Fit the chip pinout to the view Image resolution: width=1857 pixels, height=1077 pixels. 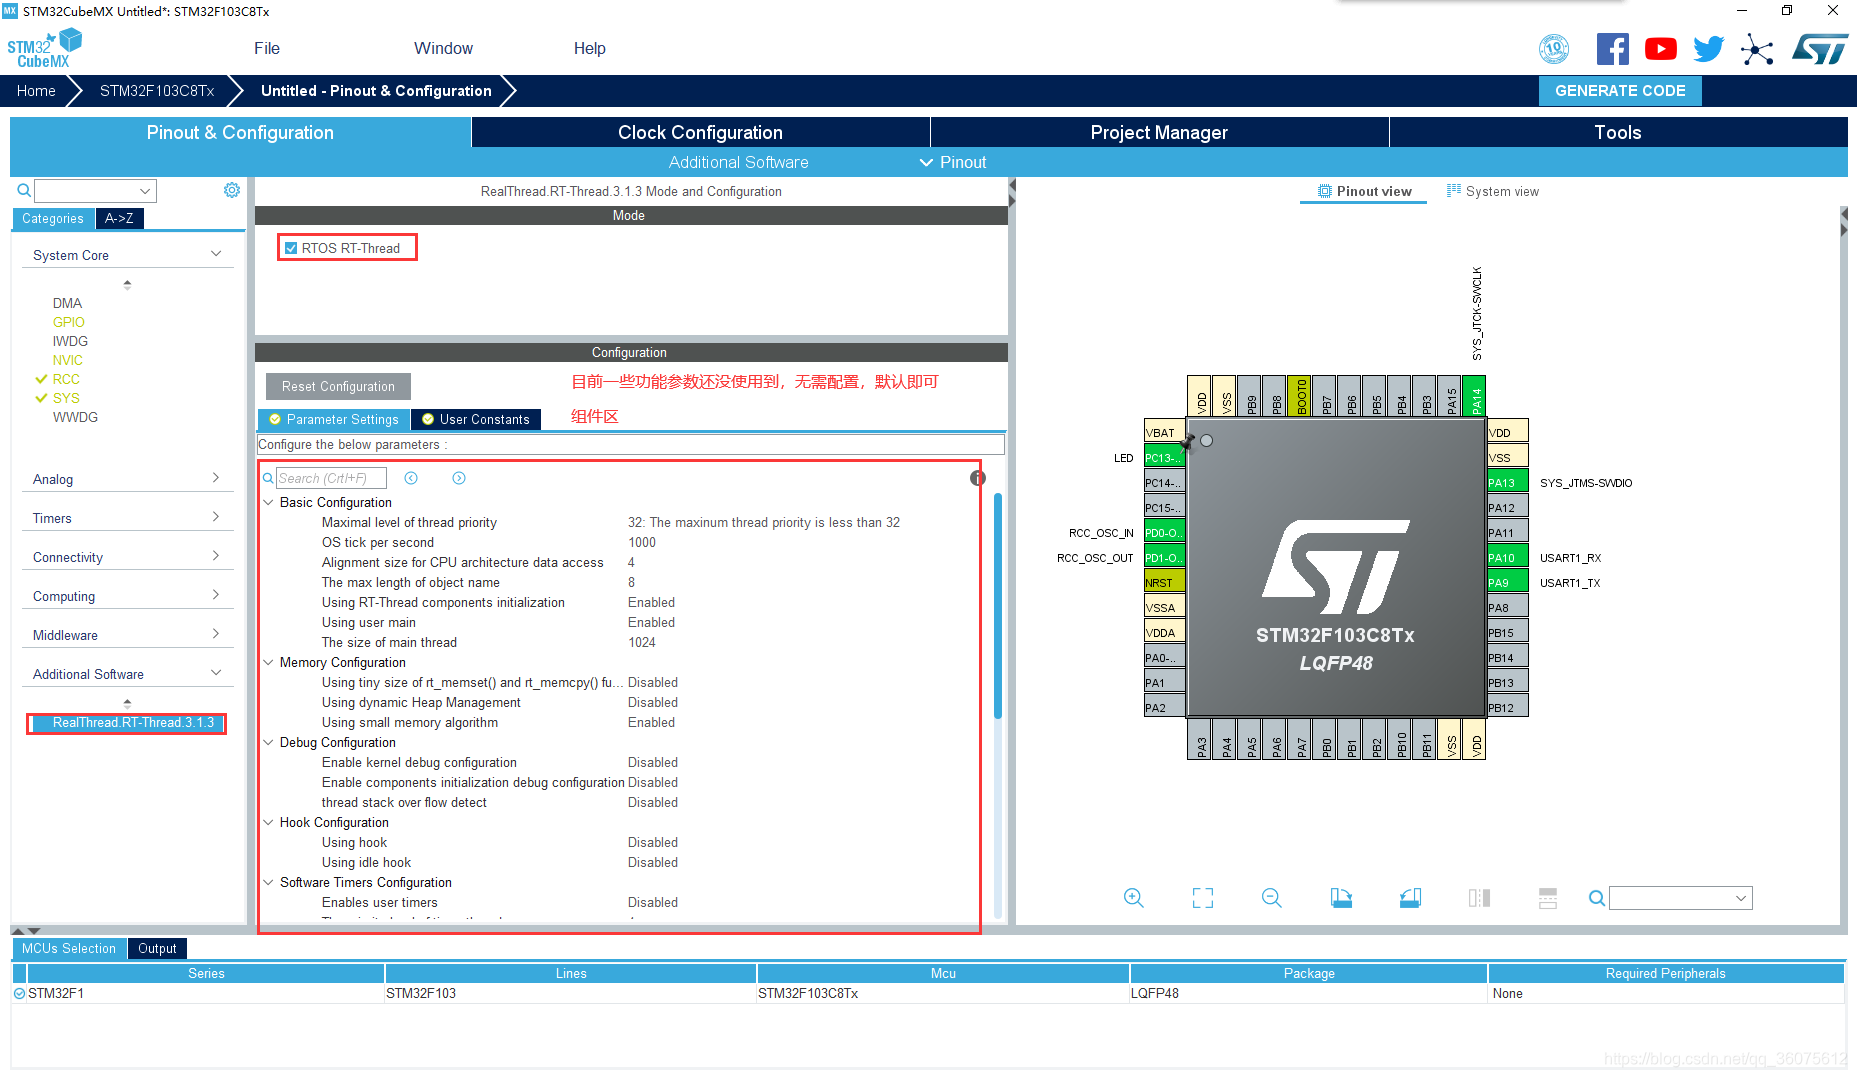1203,898
